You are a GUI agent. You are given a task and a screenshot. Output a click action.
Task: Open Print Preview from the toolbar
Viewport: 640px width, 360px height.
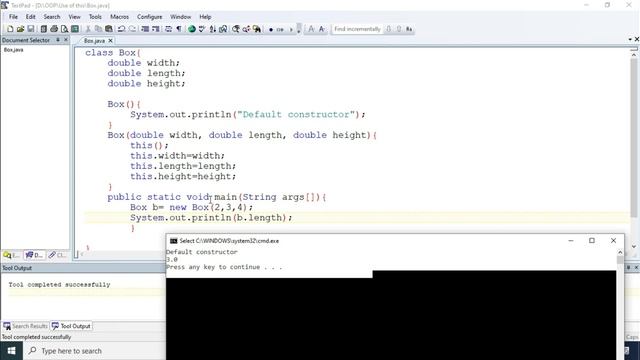pyautogui.click(x=64, y=29)
